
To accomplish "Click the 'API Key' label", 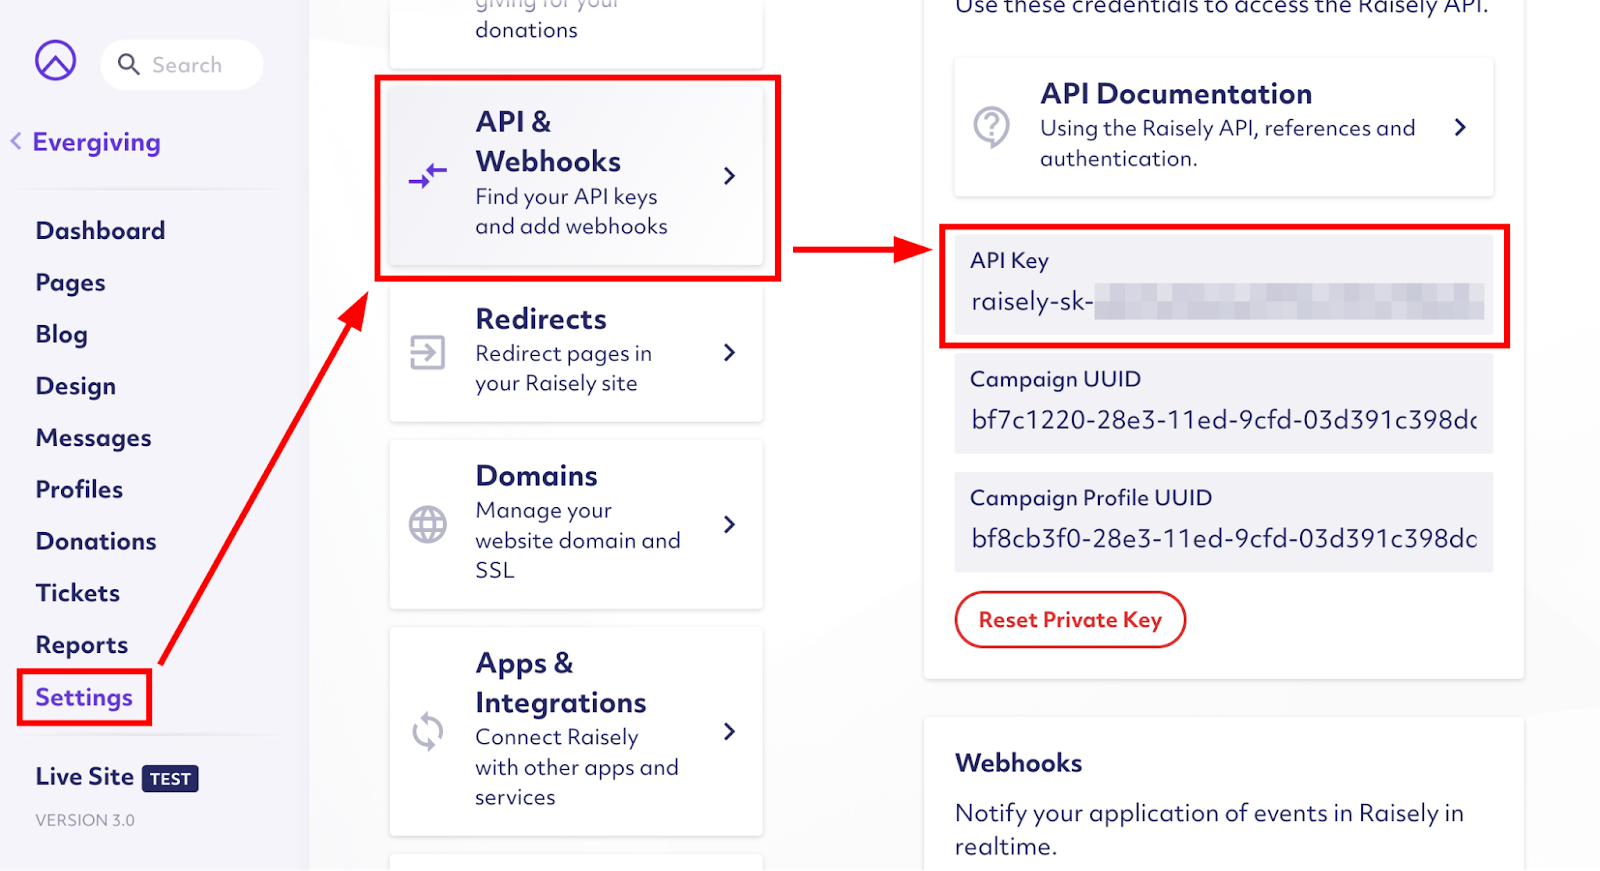I will [1009, 260].
